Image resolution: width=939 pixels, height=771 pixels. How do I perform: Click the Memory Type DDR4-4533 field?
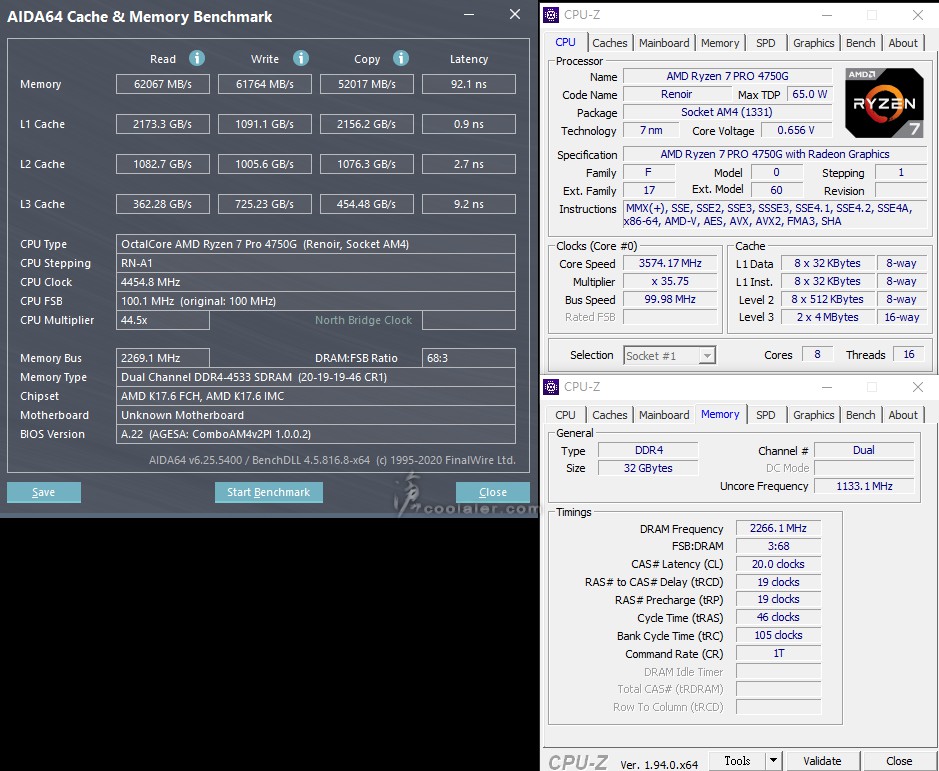(316, 377)
